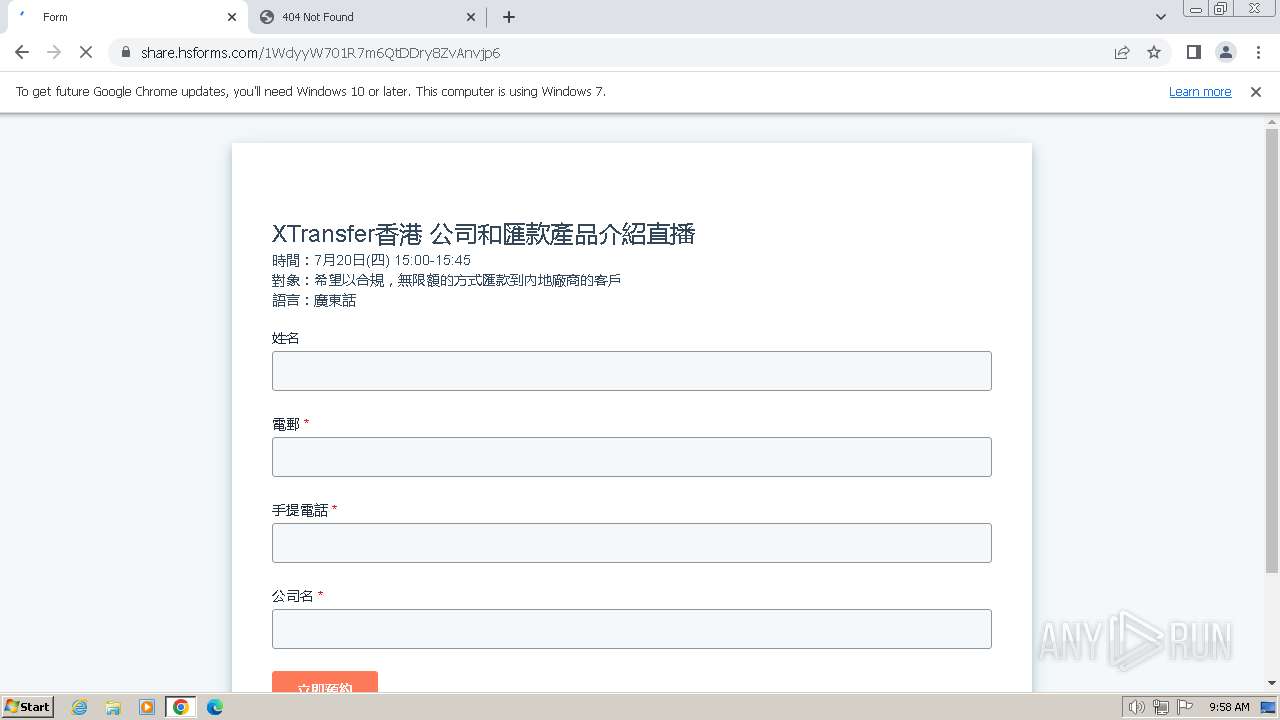Expand the tab search dropdown
This screenshot has width=1280, height=720.
point(1160,17)
